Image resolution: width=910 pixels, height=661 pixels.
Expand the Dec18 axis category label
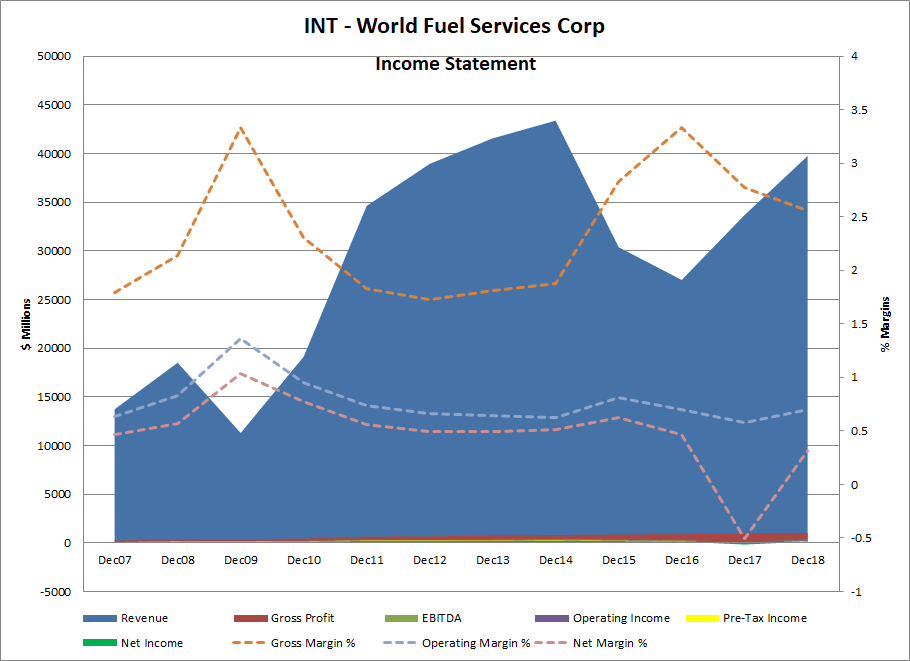click(810, 560)
